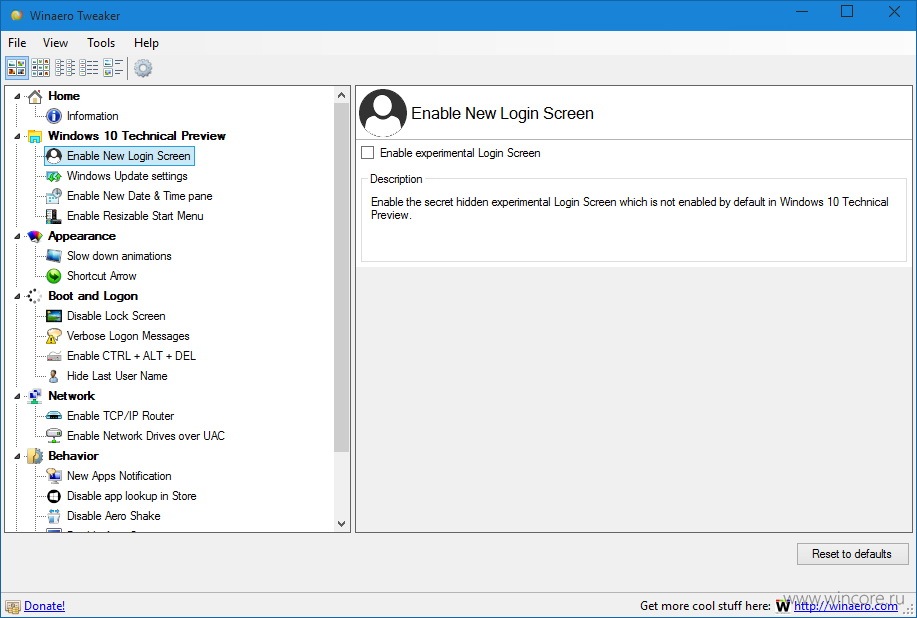Select Enable Resizable Start Menu item
This screenshot has height=618, width=917.
pyautogui.click(x=135, y=216)
